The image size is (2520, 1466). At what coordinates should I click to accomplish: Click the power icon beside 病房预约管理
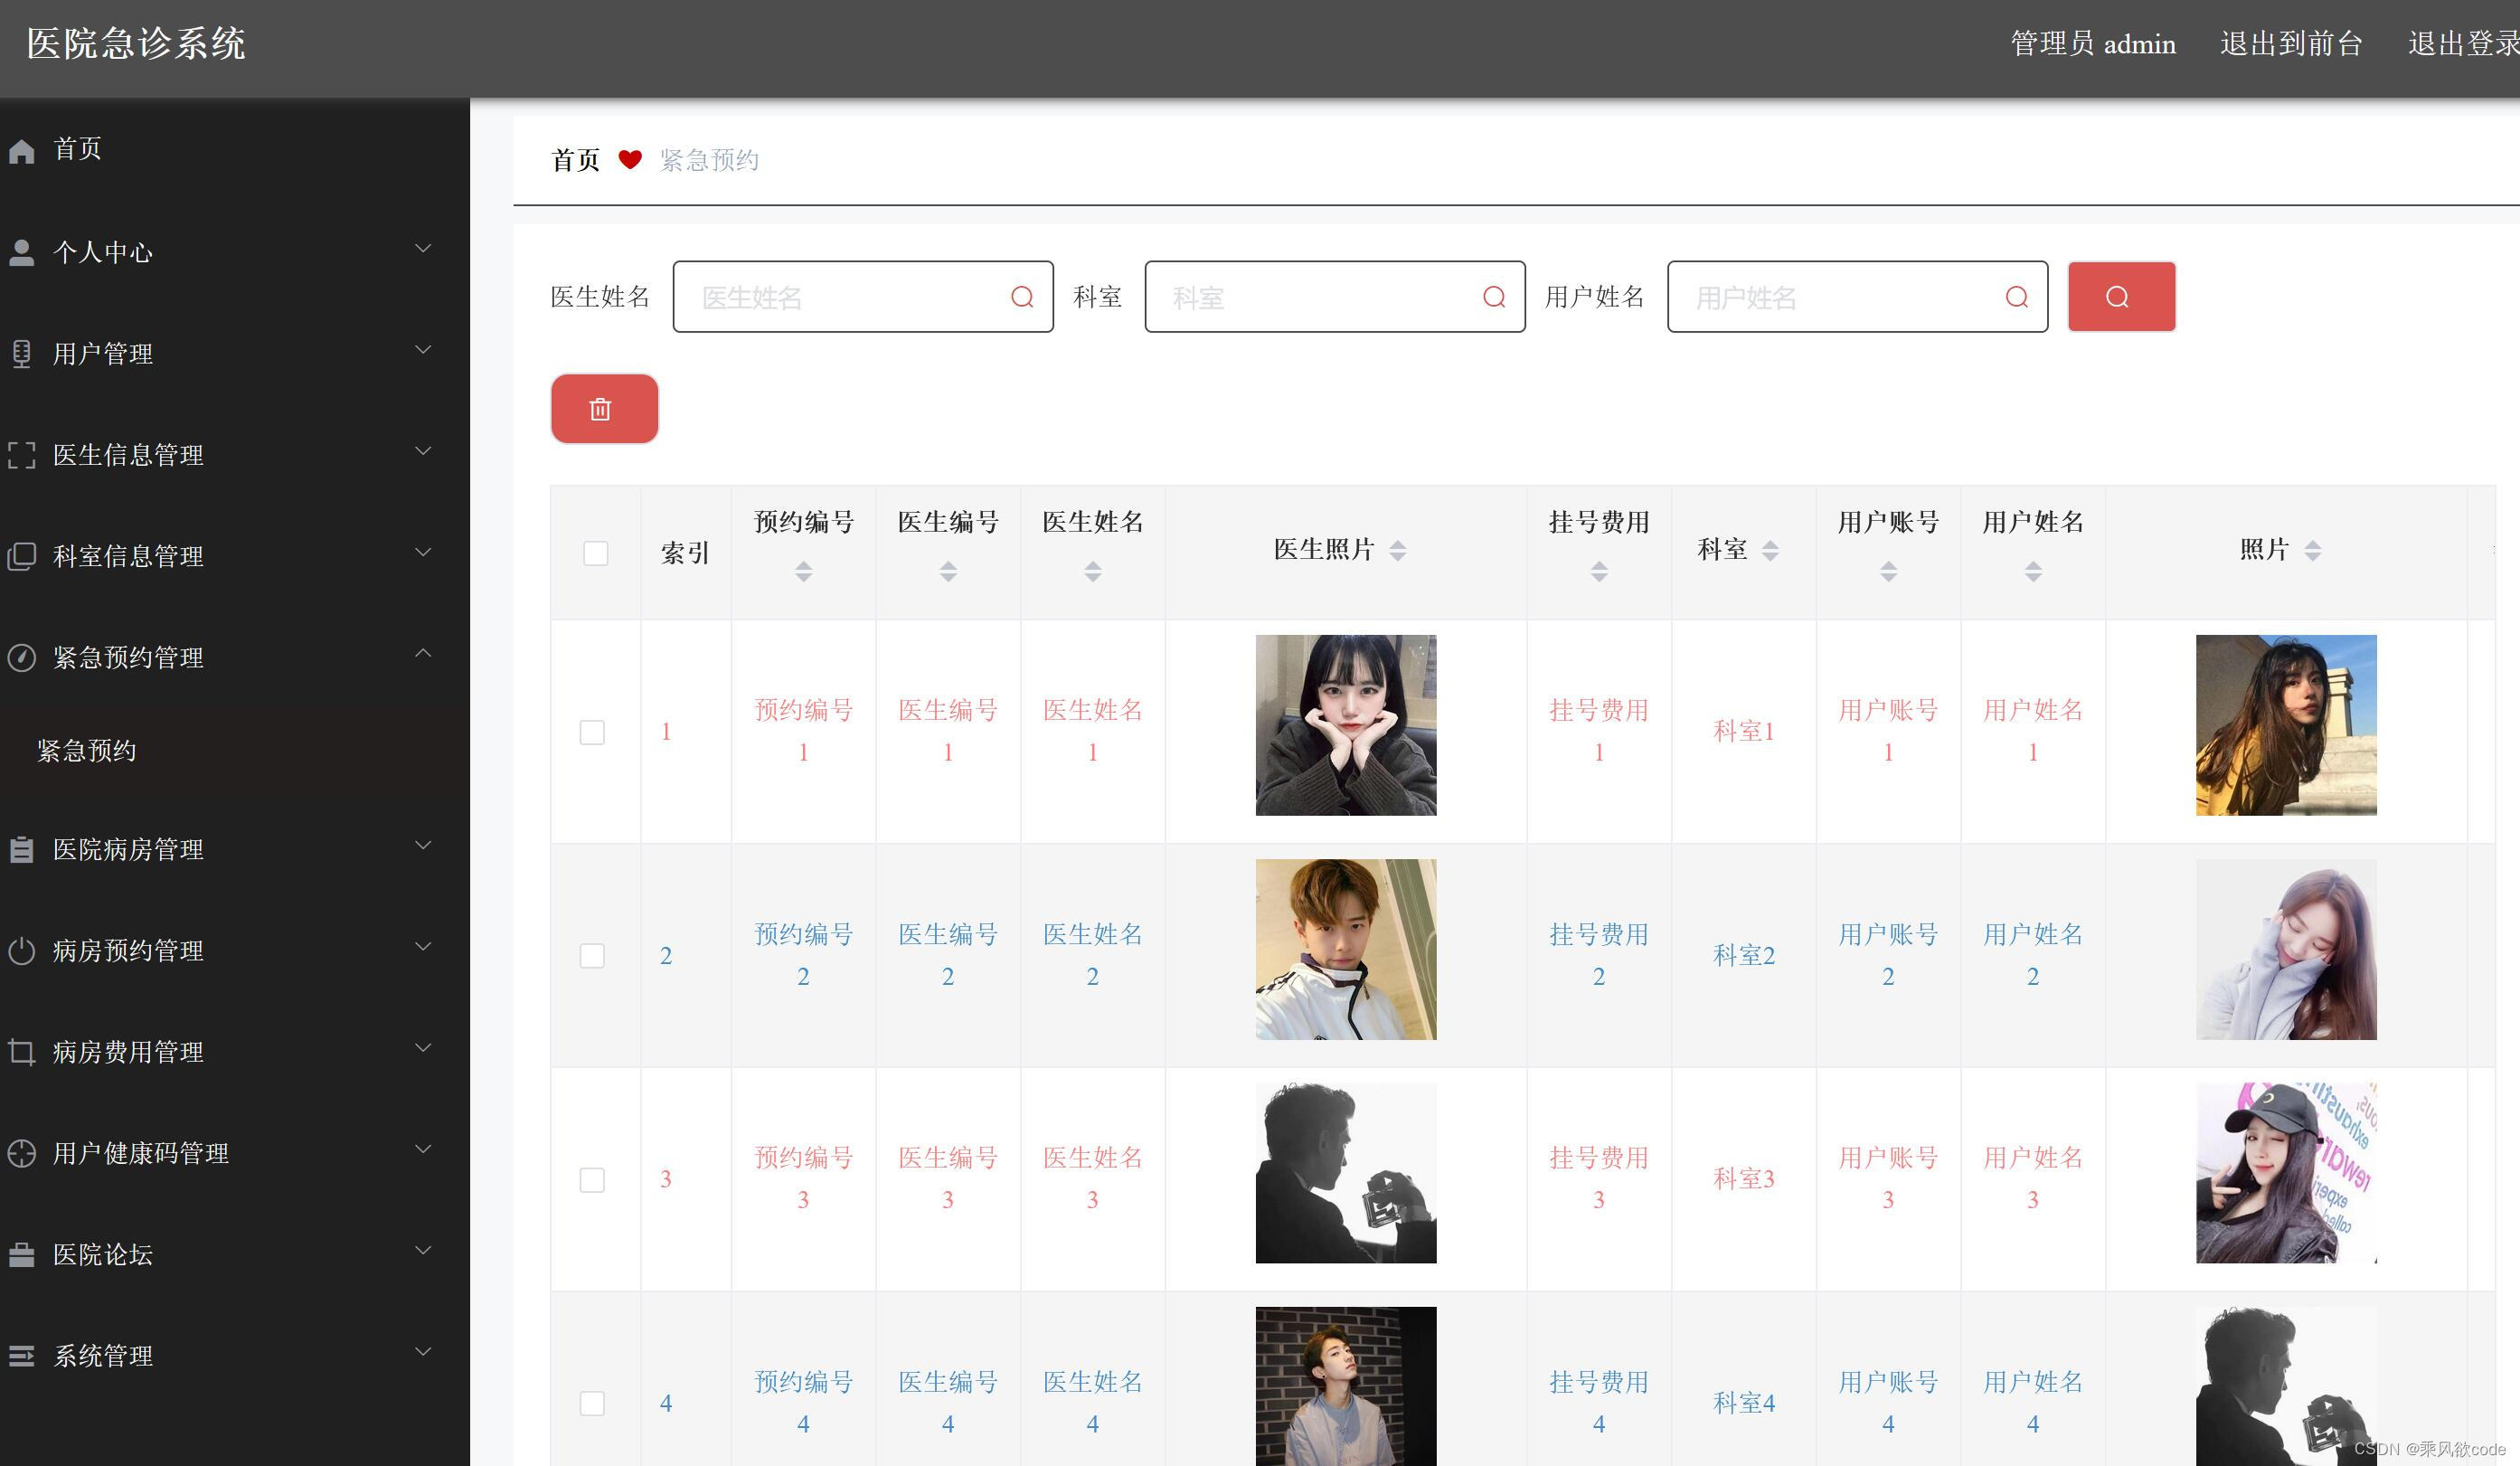[x=22, y=951]
